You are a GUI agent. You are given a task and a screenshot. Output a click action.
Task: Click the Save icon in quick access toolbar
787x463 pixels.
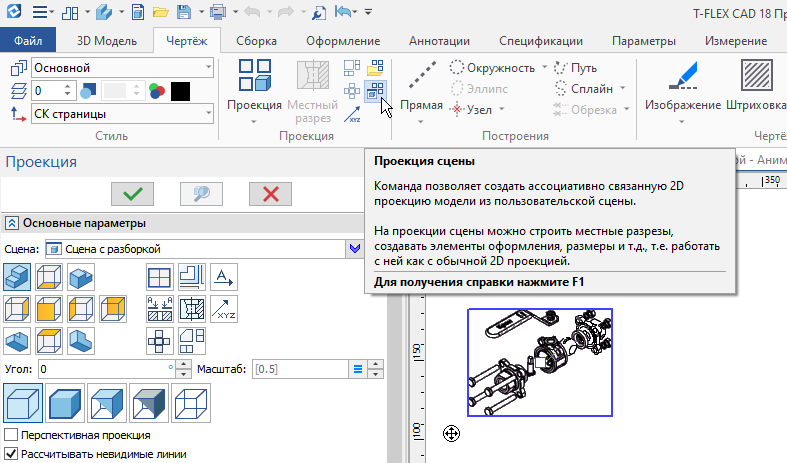point(183,13)
